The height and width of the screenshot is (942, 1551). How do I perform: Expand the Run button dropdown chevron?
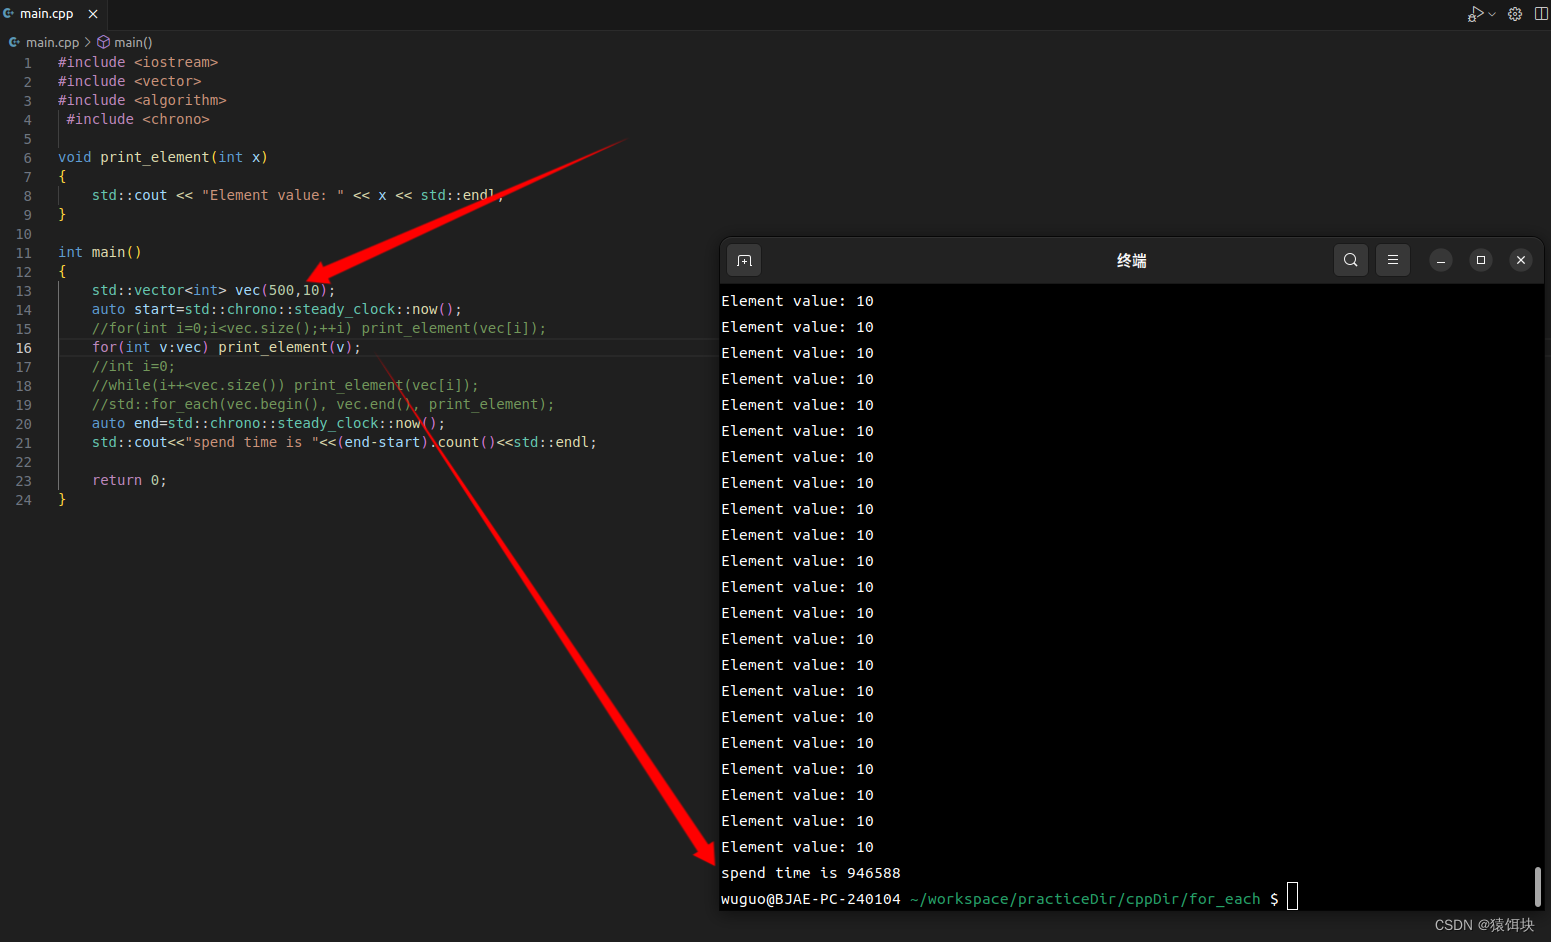pos(1492,14)
